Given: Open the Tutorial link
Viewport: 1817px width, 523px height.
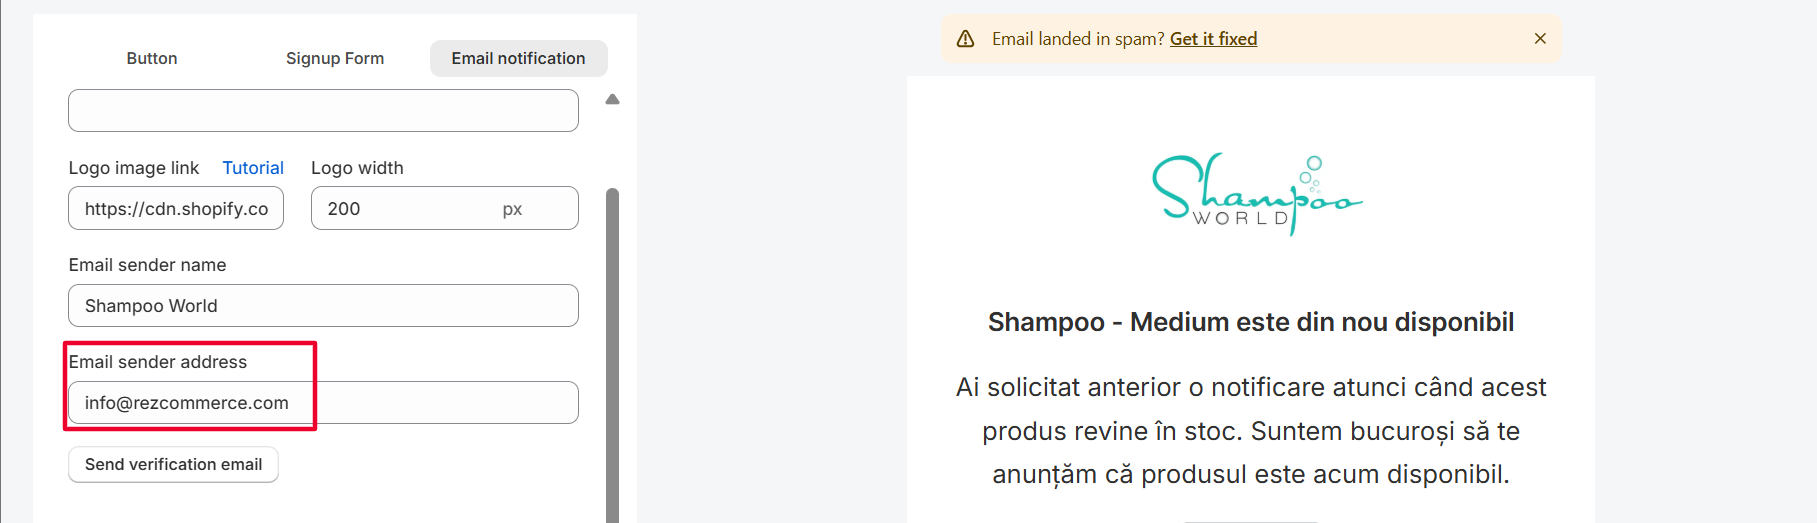Looking at the screenshot, I should [253, 168].
